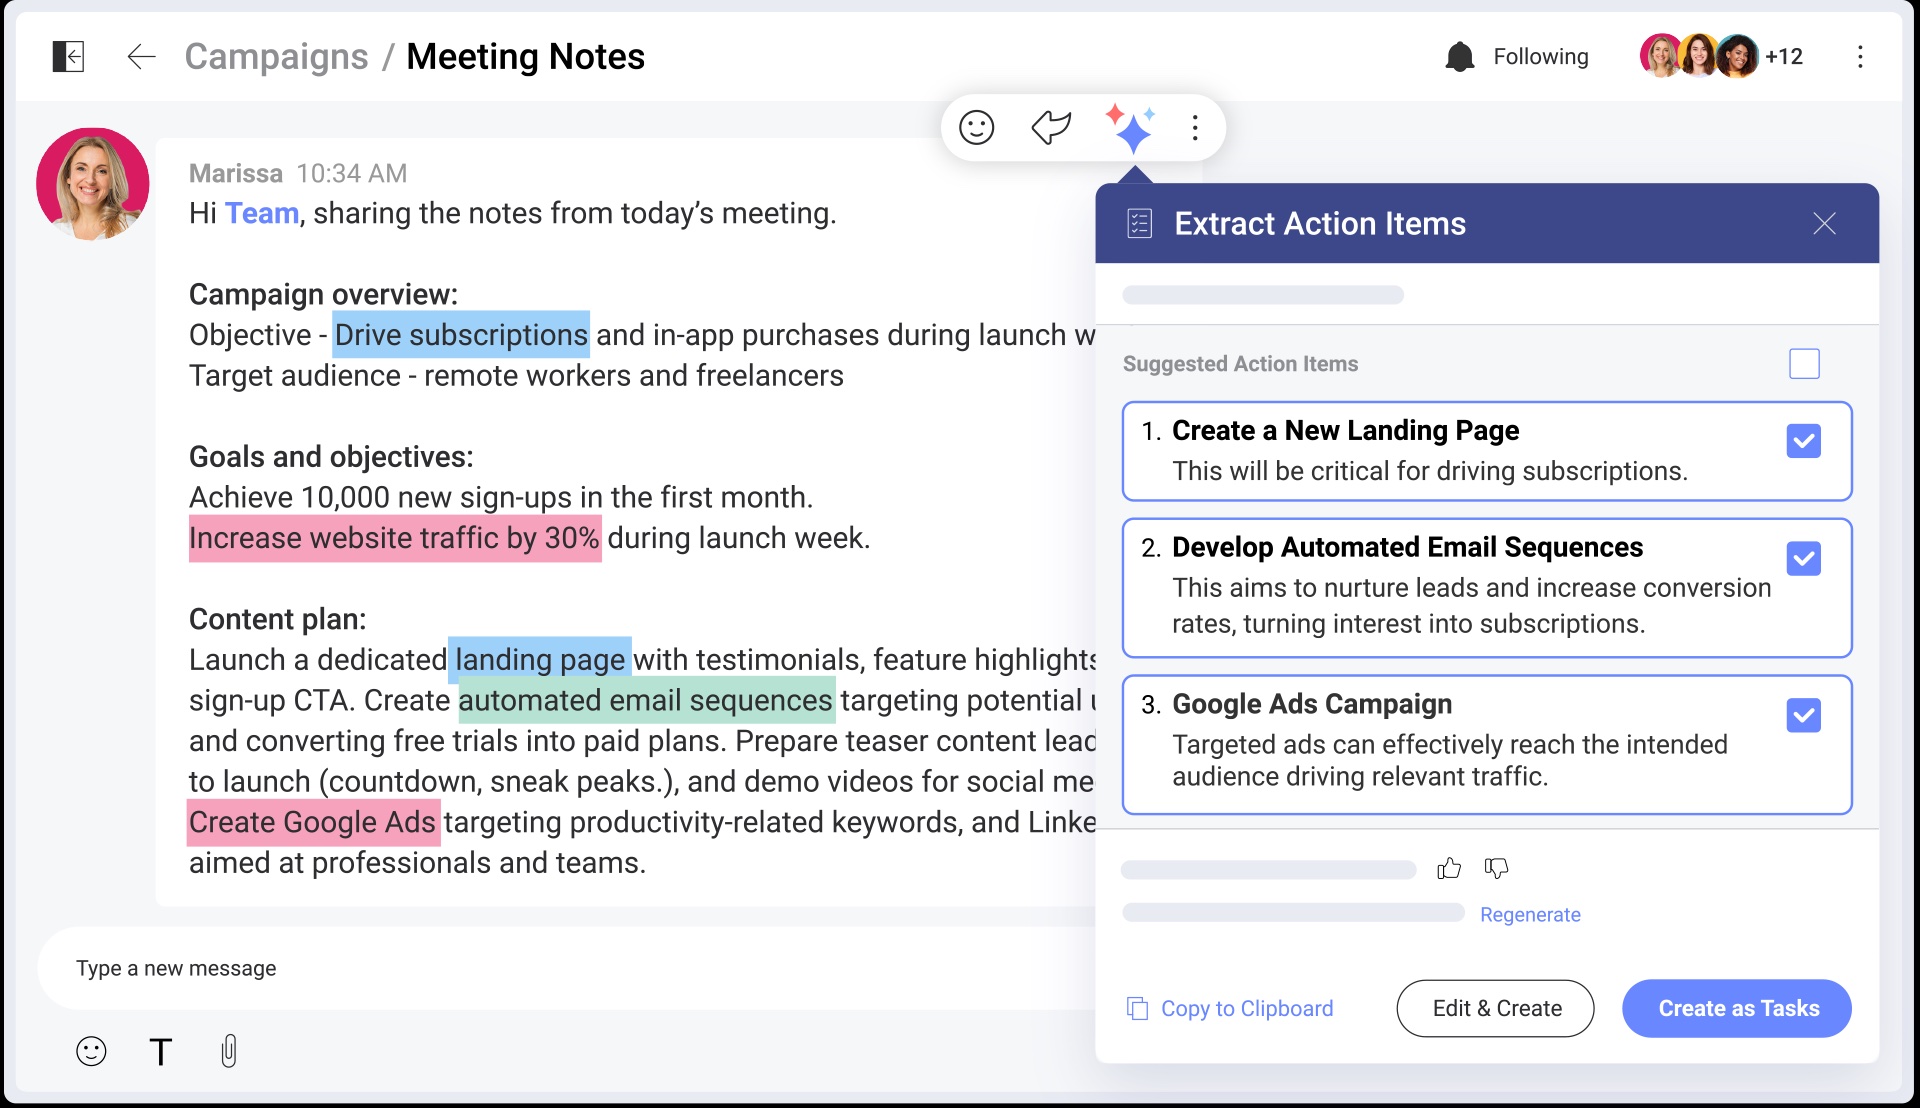
Task: Click the highlighted Create Google Ads text
Action: tap(313, 822)
